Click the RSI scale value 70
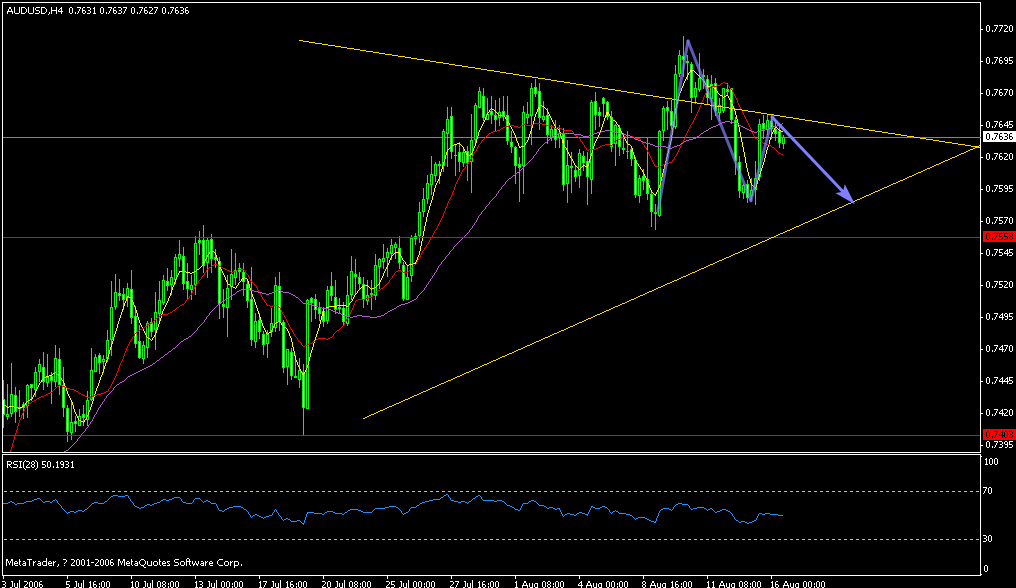This screenshot has height=588, width=1016. click(x=987, y=491)
